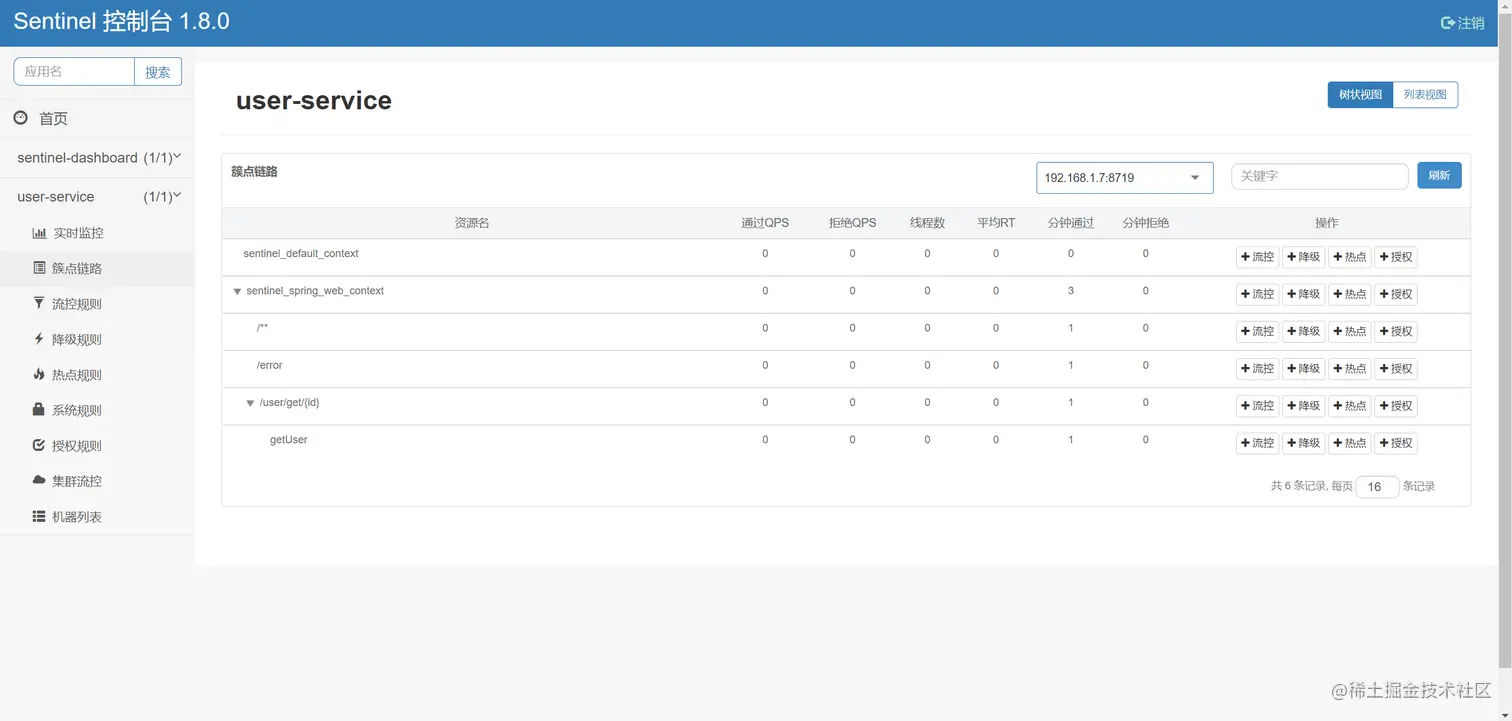Click the logout arrow icon beside 注销
1512x721 pixels.
tap(1447, 23)
